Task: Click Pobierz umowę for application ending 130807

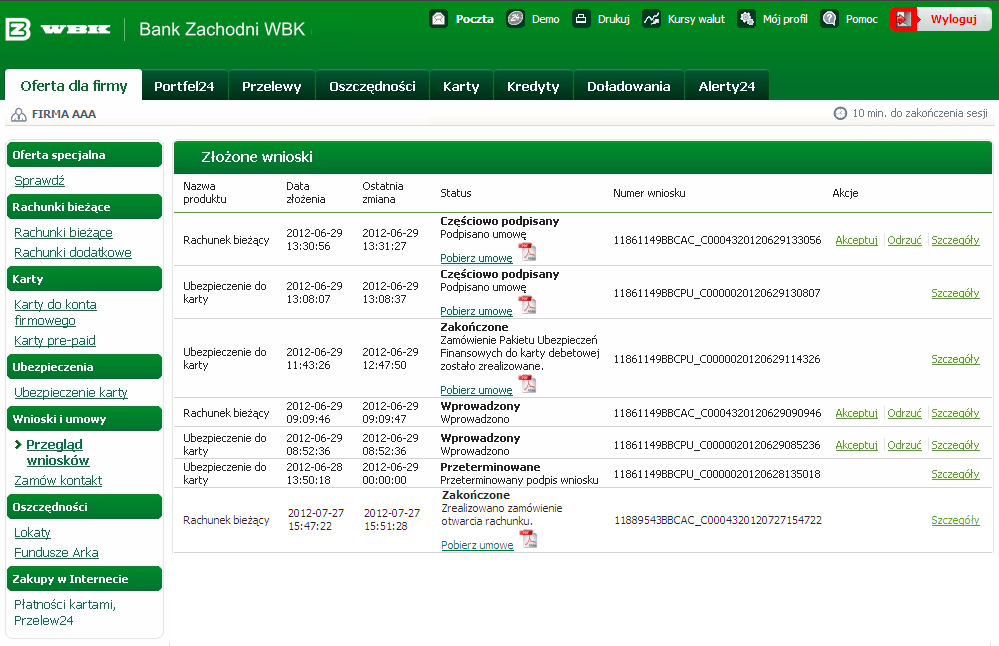Action: pyautogui.click(x=476, y=311)
